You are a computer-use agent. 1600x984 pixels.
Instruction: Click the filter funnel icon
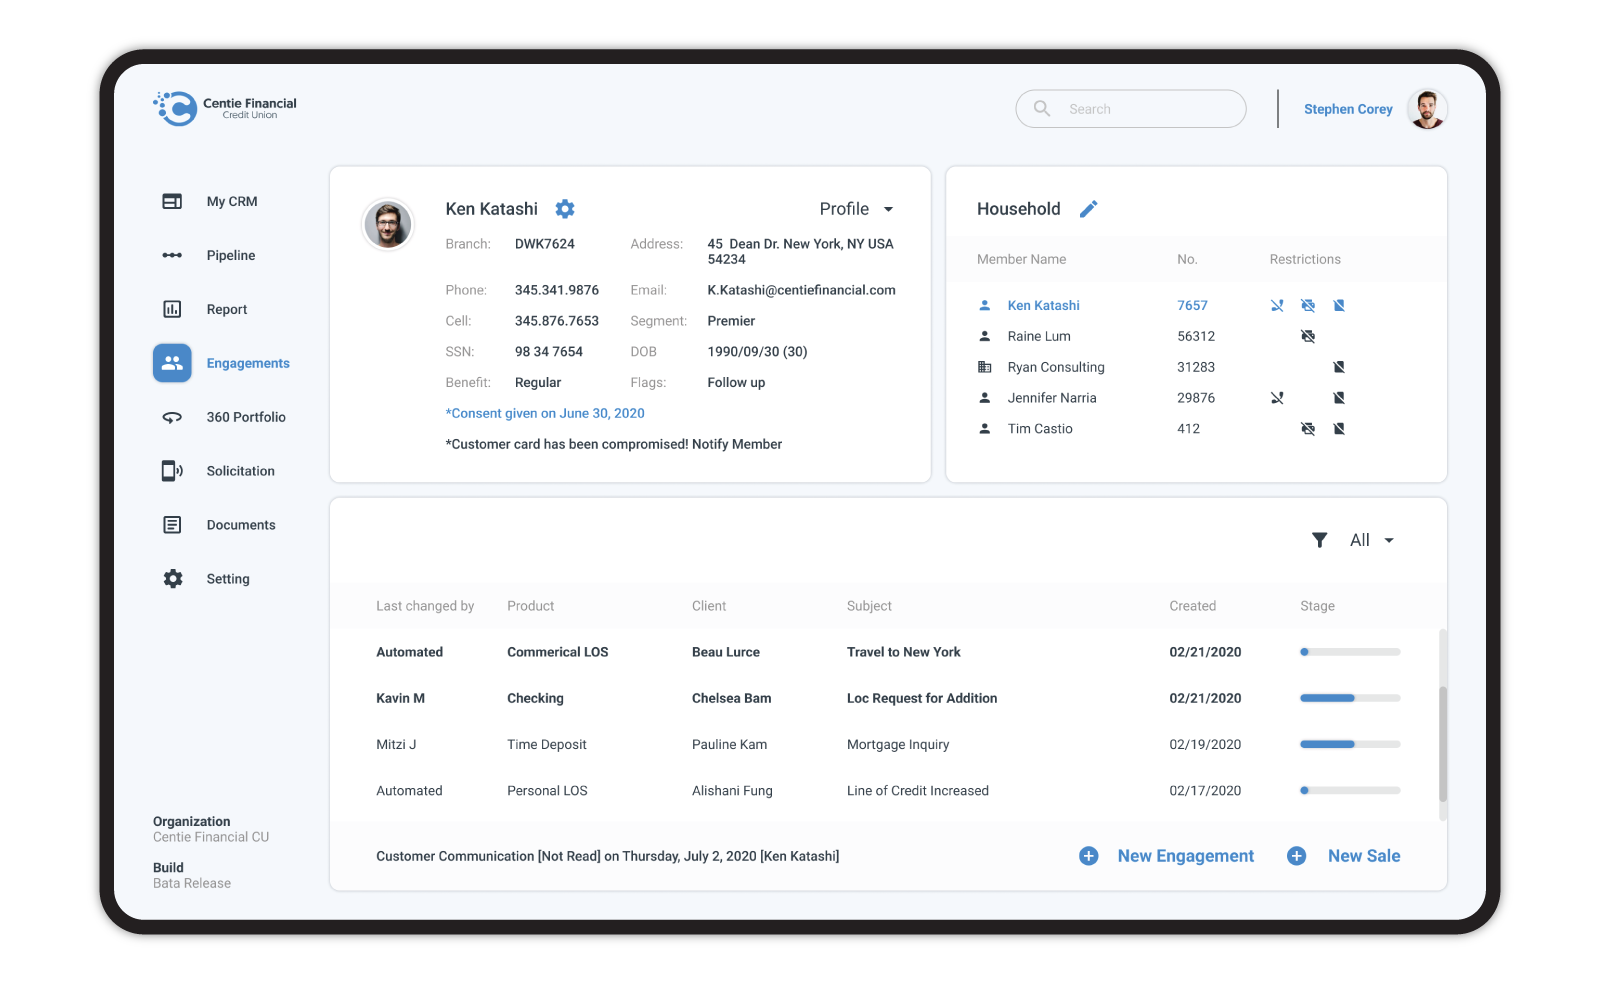point(1320,540)
